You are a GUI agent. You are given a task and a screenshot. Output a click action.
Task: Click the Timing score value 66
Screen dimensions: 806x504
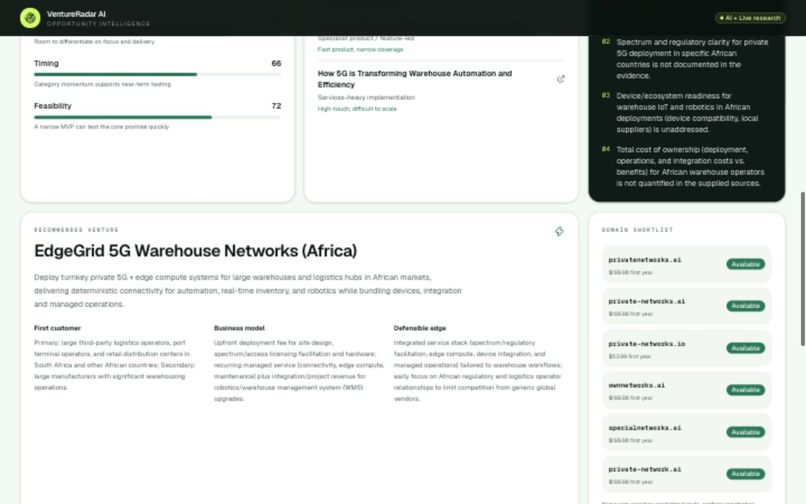[276, 63]
